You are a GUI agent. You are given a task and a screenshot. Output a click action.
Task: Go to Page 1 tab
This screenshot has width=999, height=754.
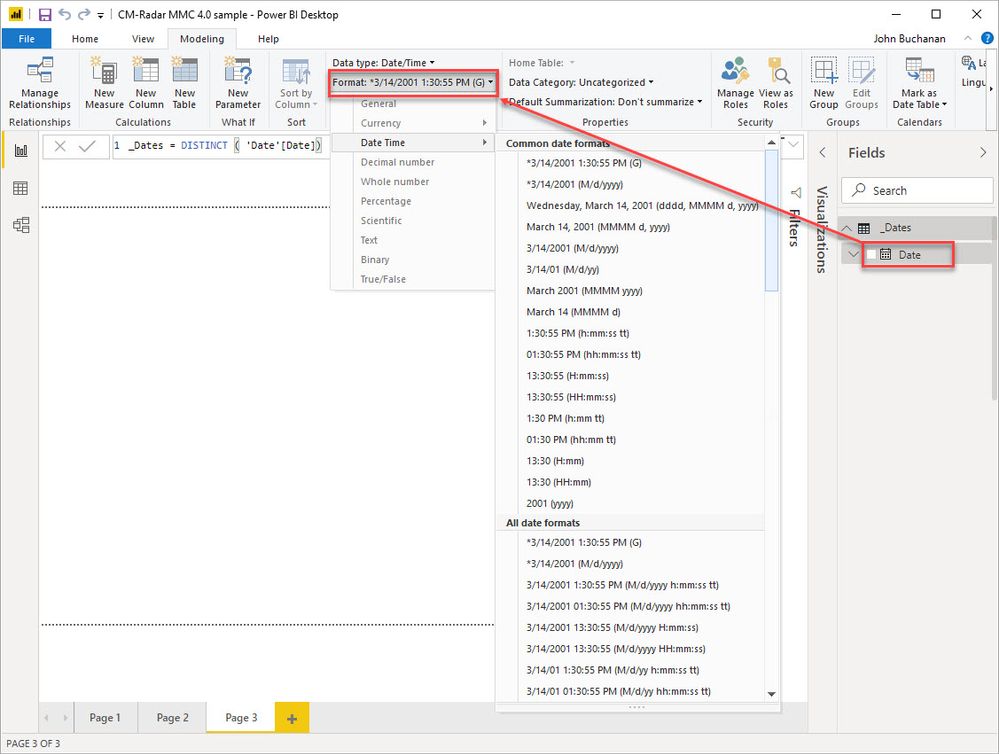[104, 718]
